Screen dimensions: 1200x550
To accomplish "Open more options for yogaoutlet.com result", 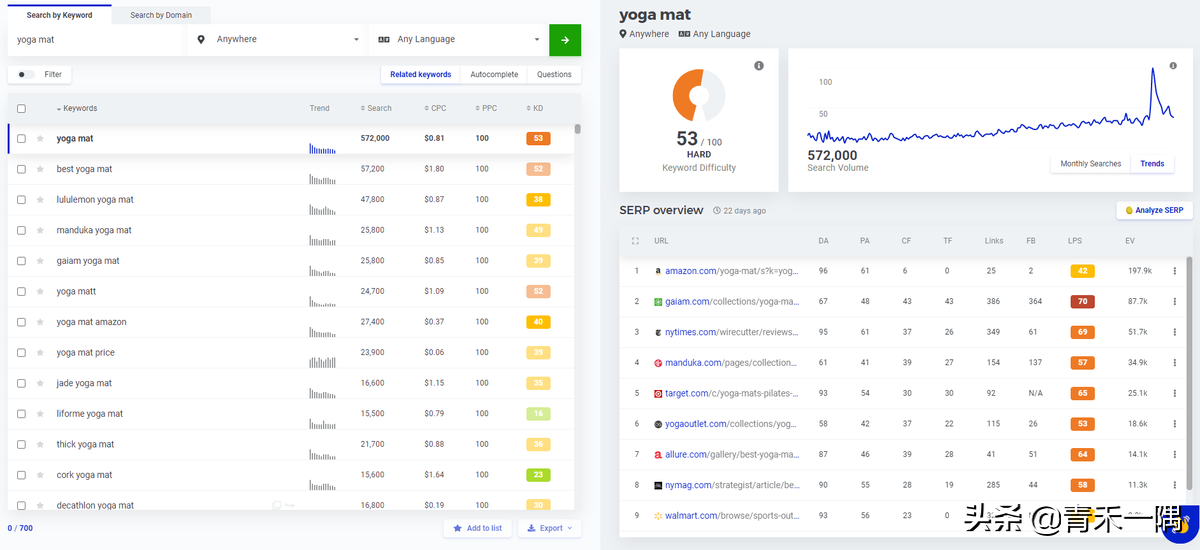I will [1174, 424].
